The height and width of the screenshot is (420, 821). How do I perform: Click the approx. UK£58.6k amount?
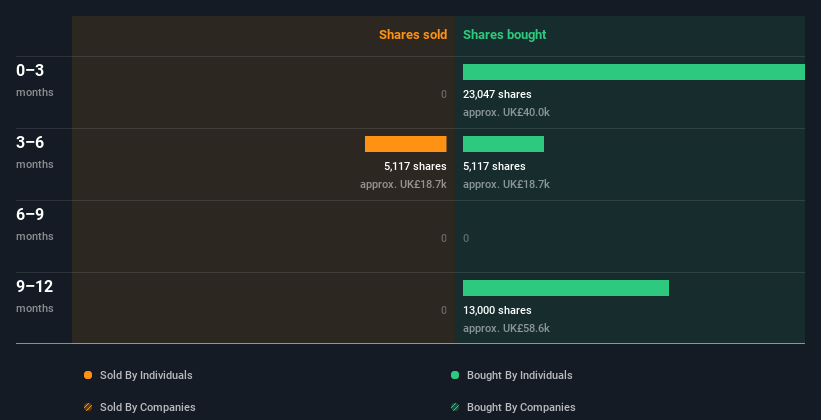point(506,328)
